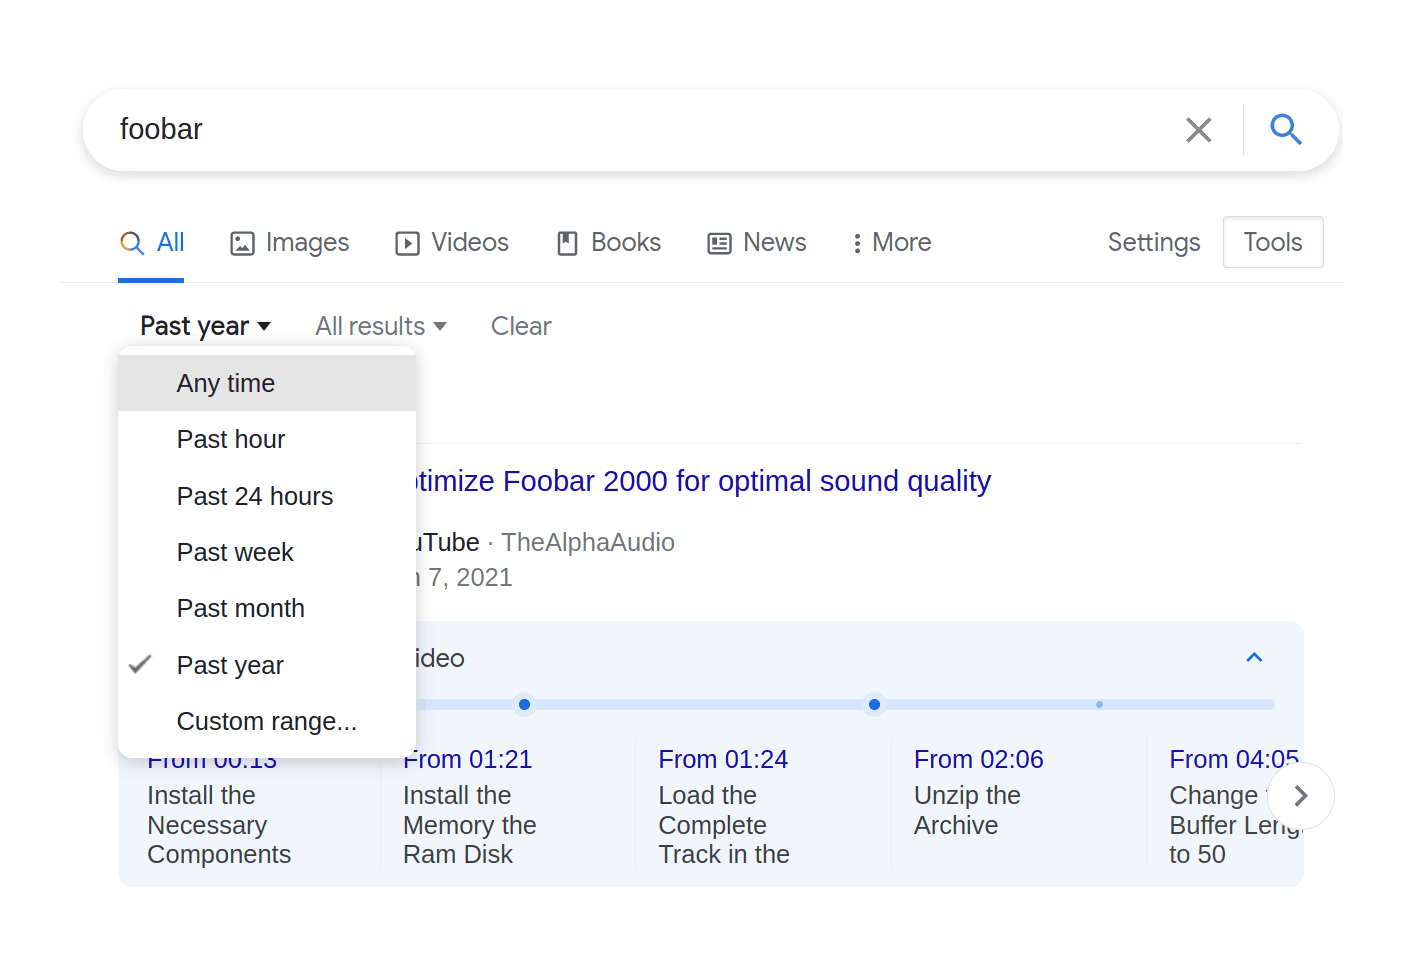Image resolution: width=1403 pixels, height=962 pixels.
Task: Choose Custom range from the time menu
Action: coord(266,720)
